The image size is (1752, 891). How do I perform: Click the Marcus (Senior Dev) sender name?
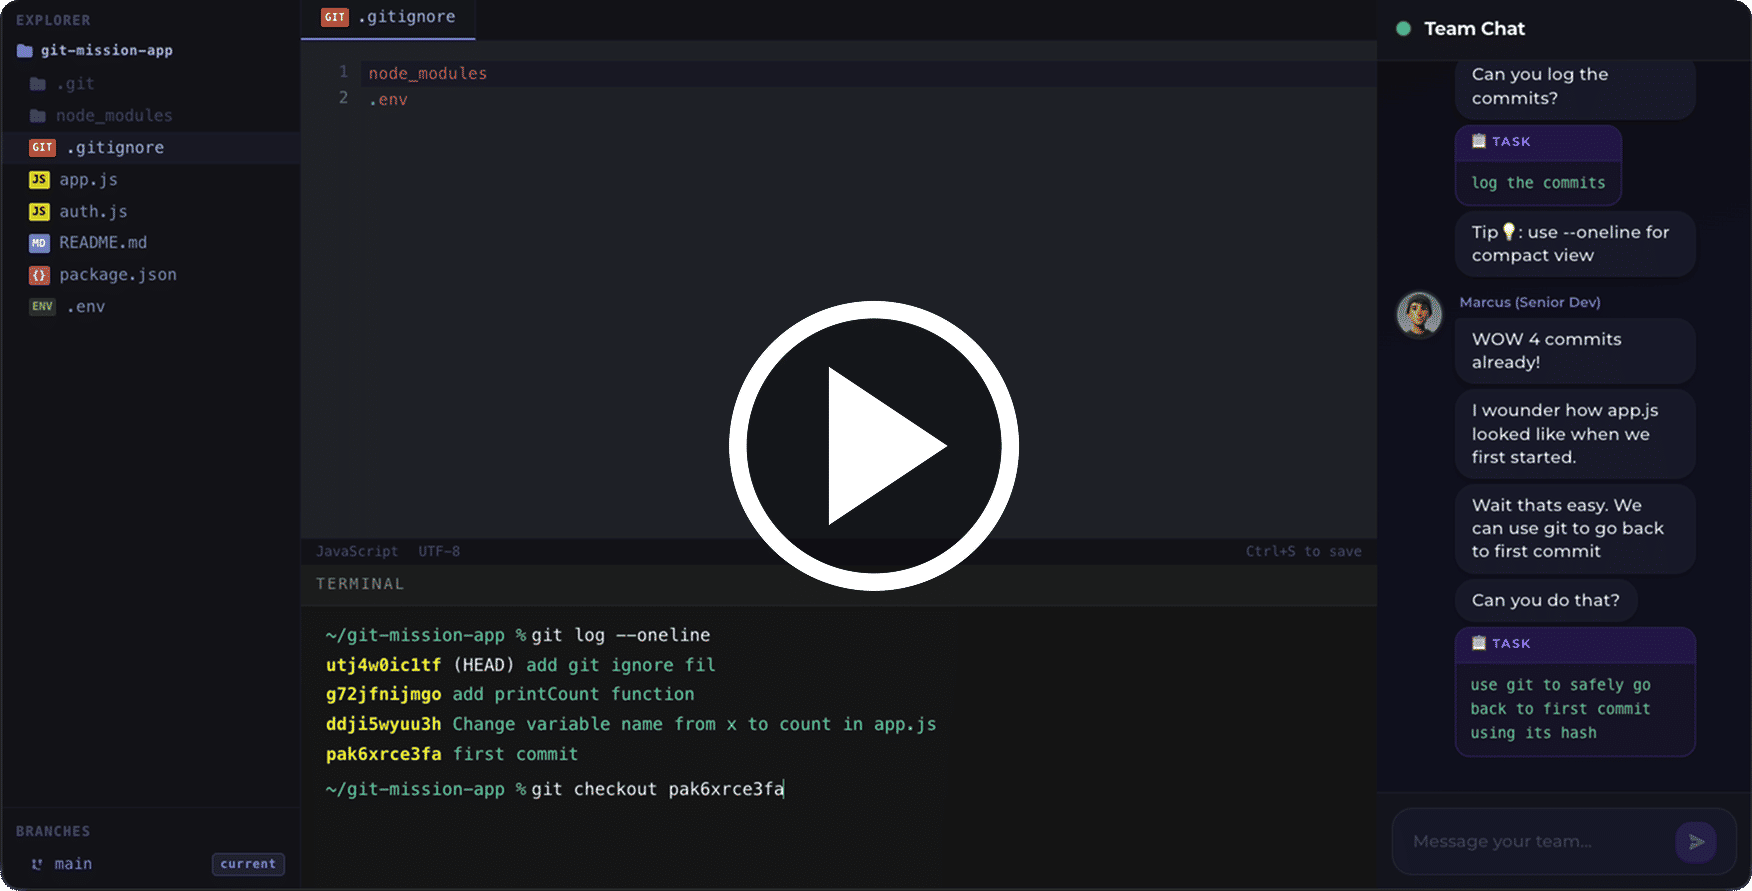pyautogui.click(x=1530, y=302)
